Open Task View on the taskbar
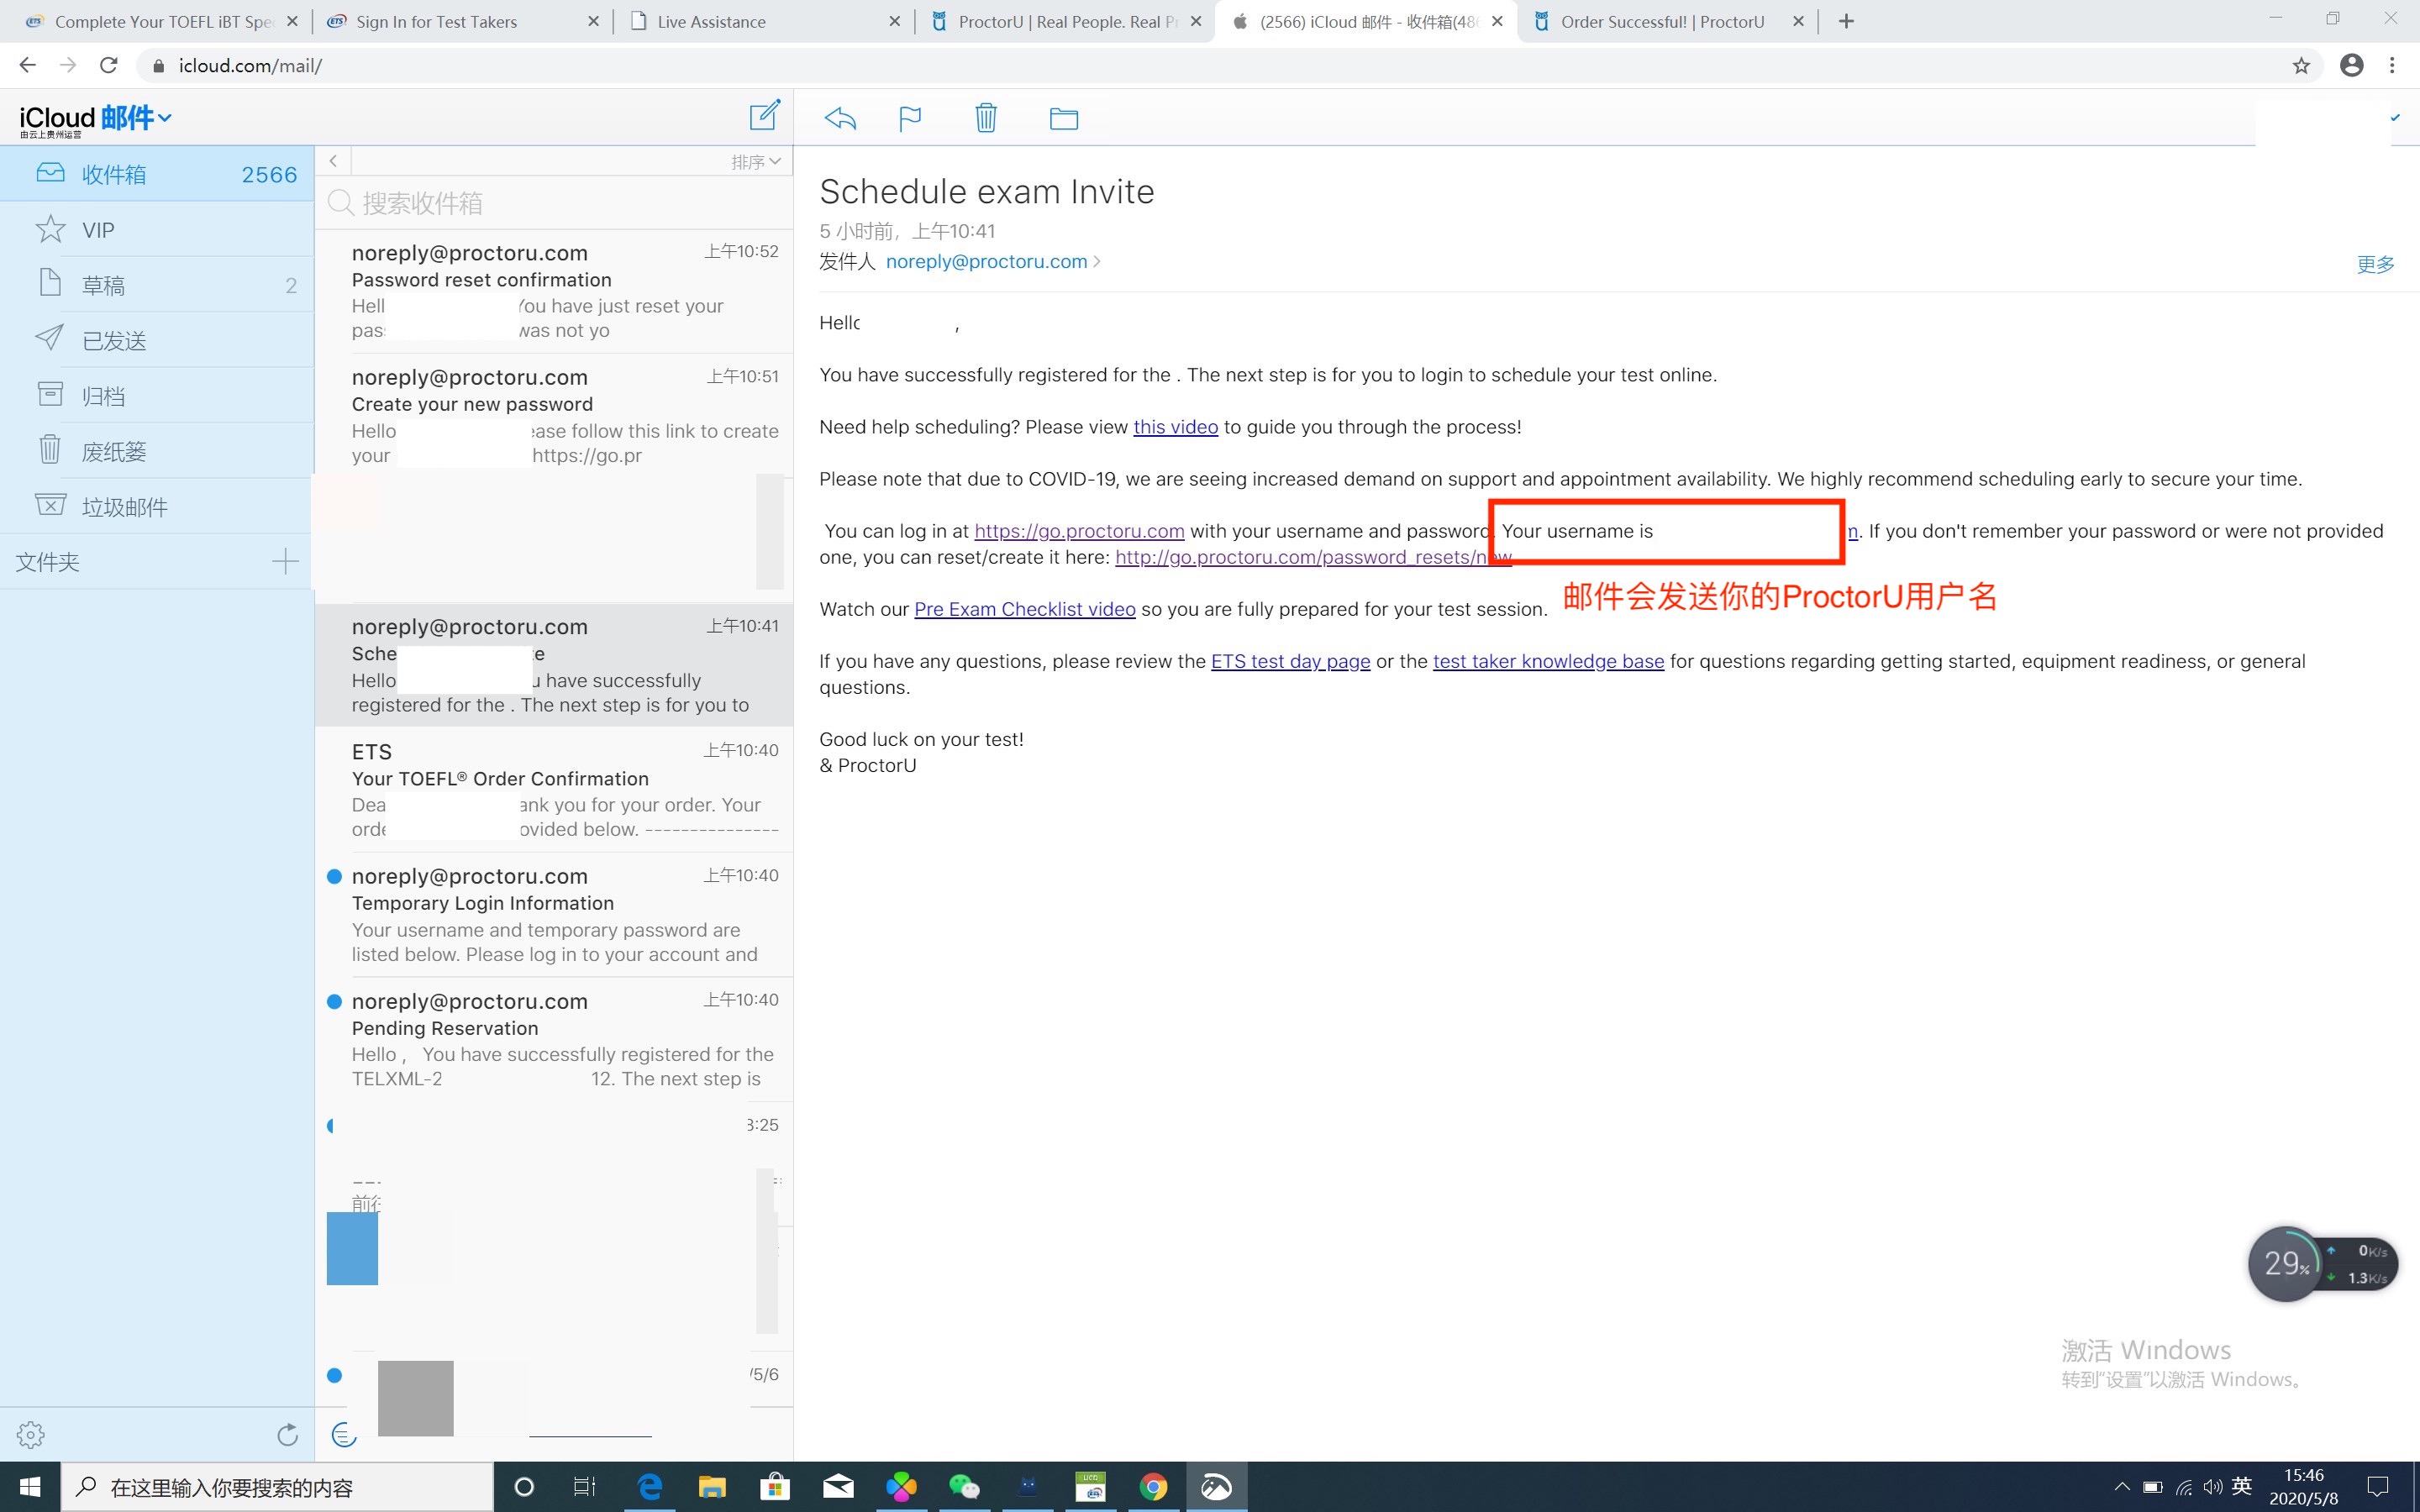Image resolution: width=2420 pixels, height=1512 pixels. tap(585, 1487)
